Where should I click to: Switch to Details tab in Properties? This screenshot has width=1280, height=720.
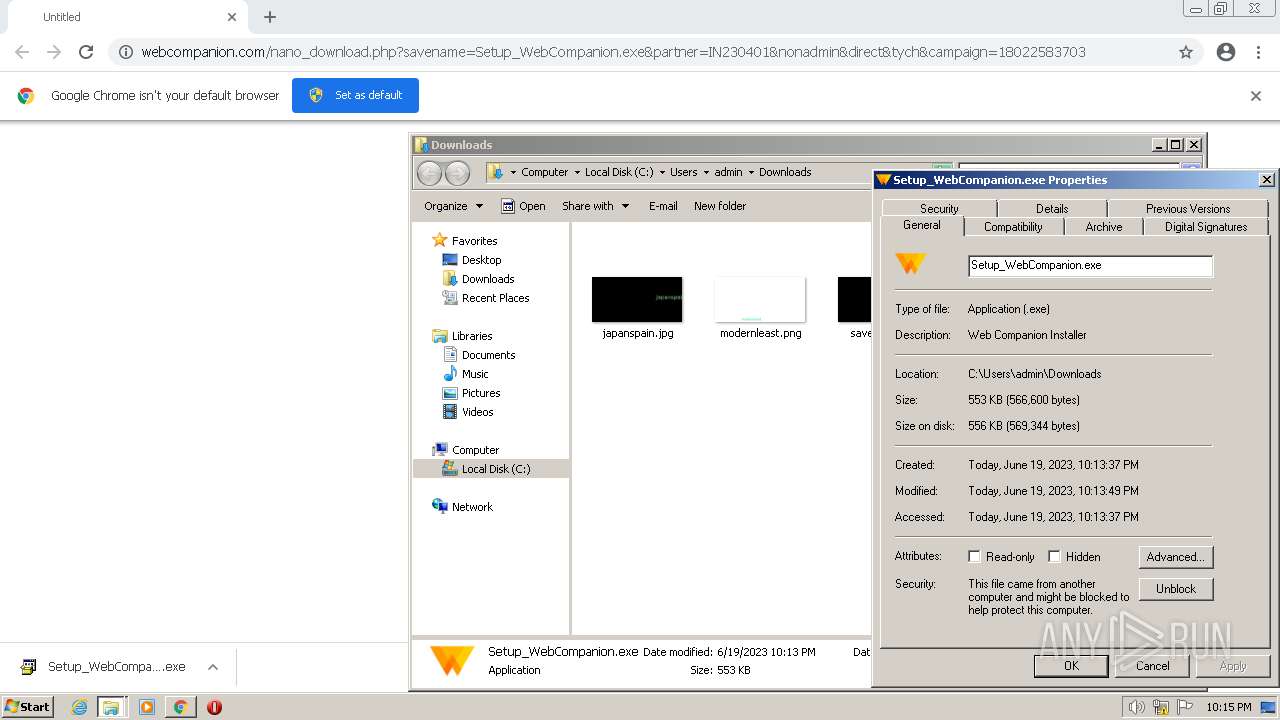(x=1052, y=208)
